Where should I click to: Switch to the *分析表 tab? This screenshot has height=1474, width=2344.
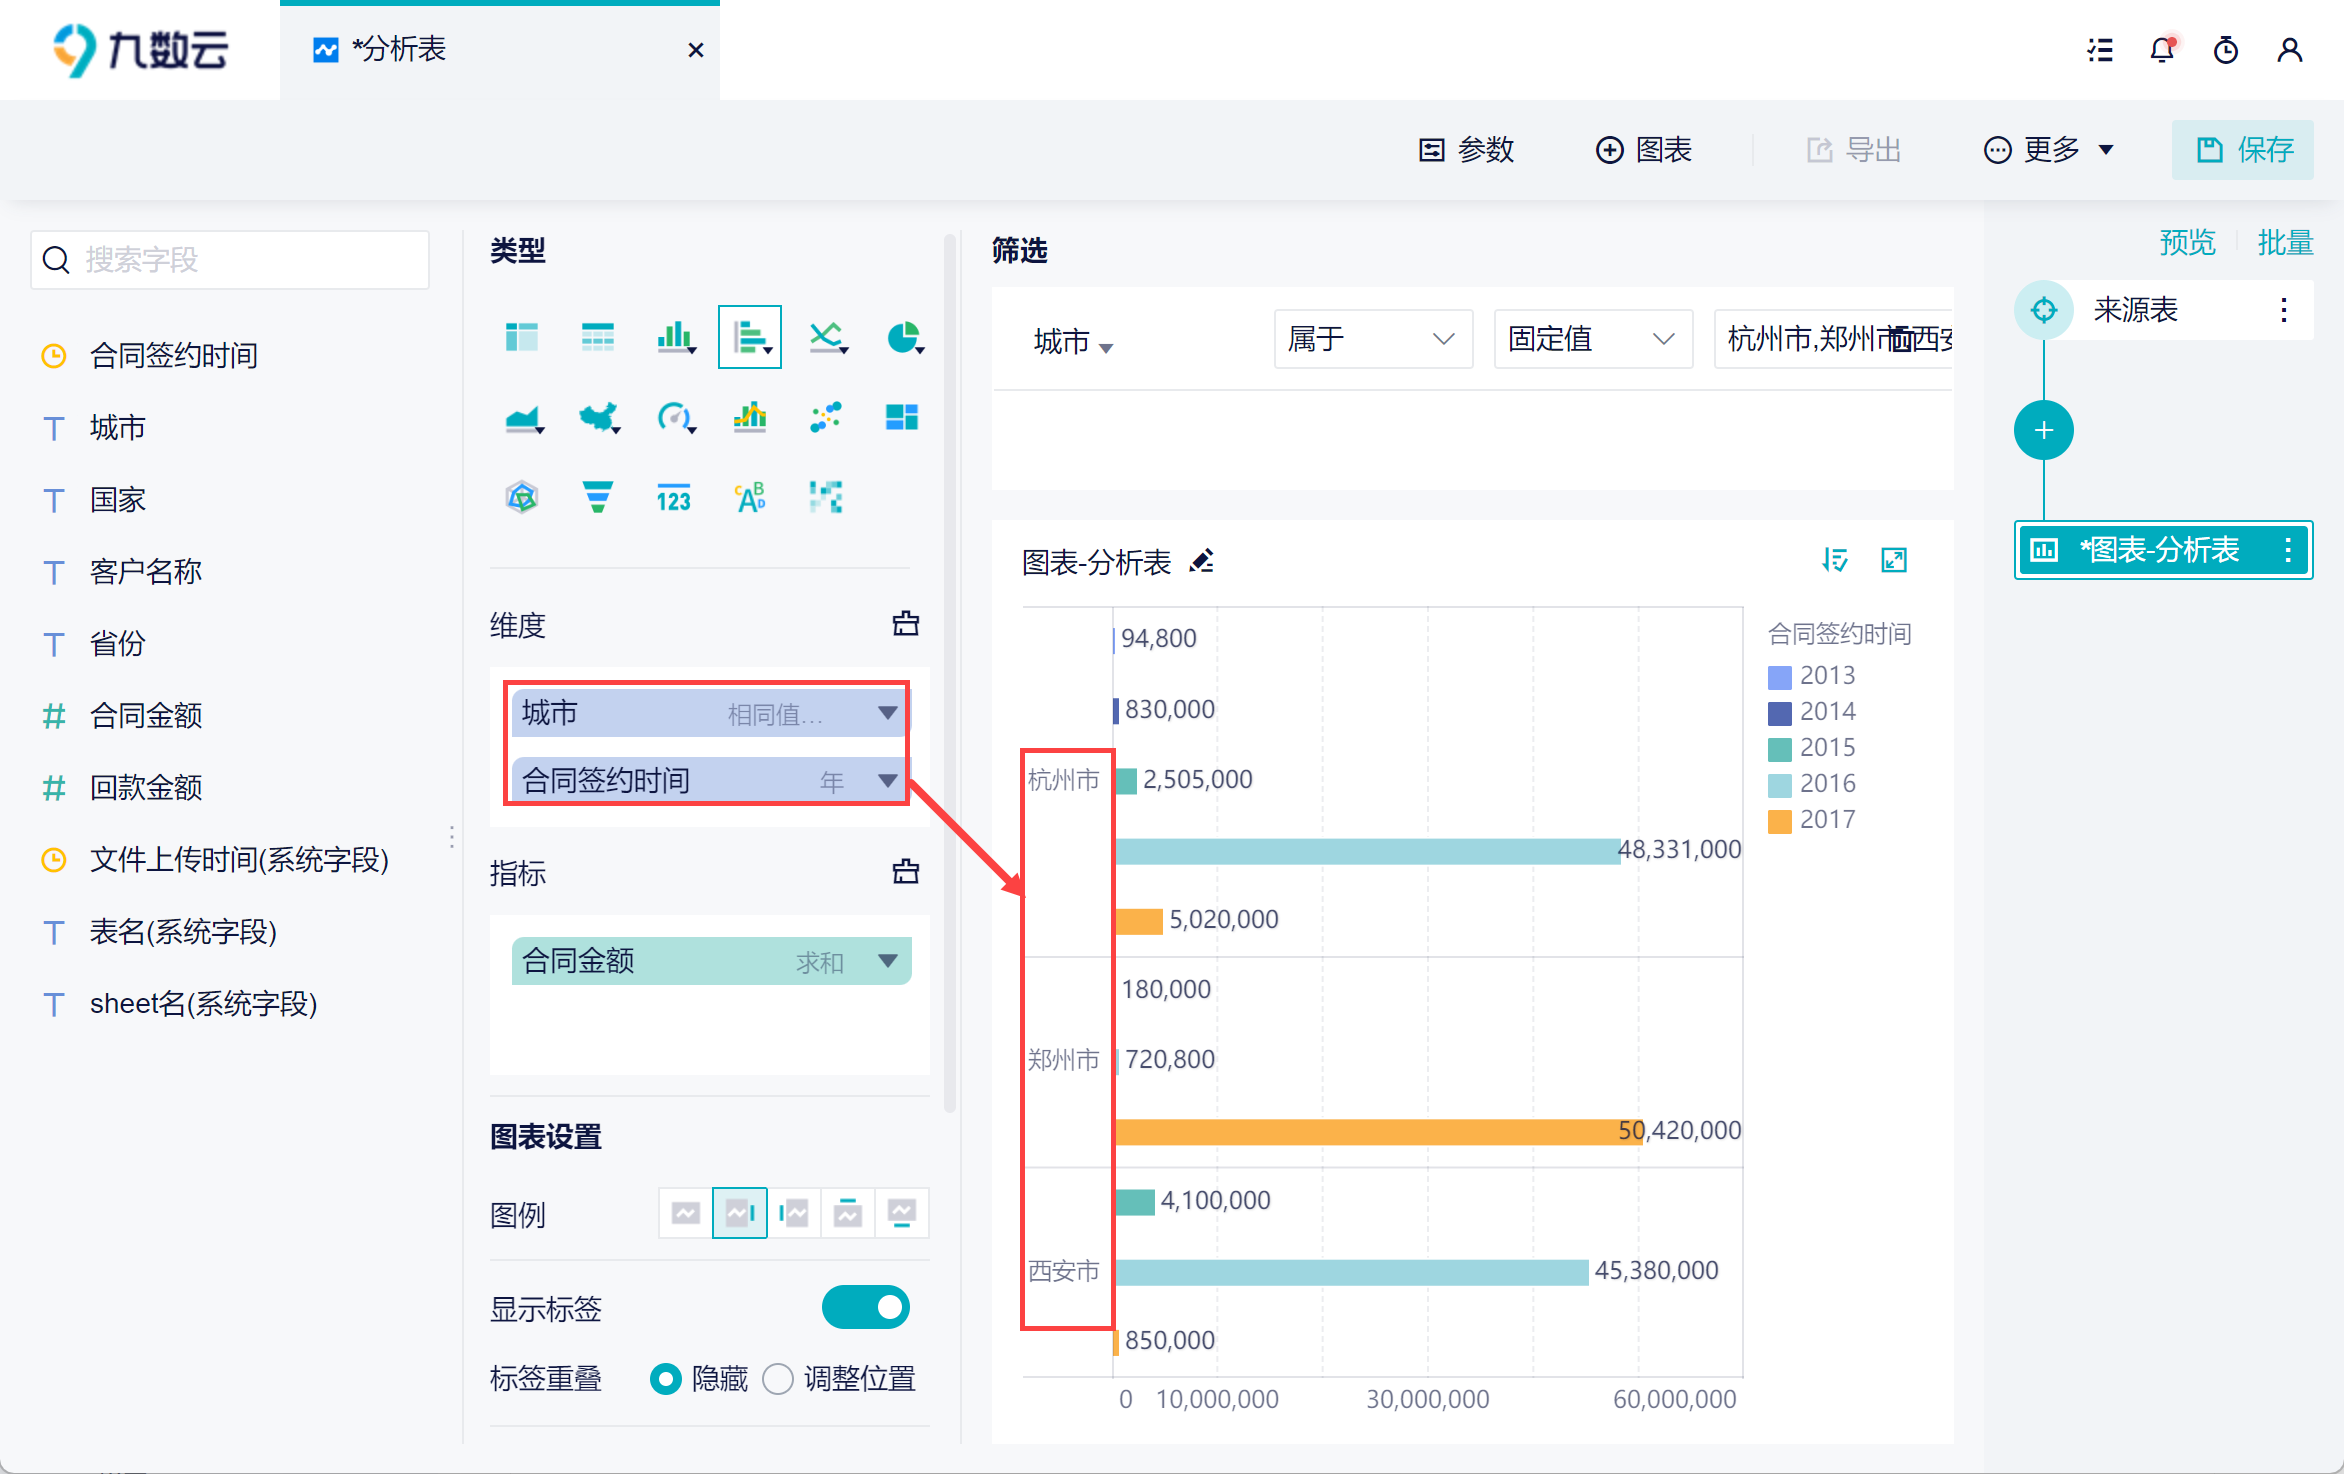click(400, 50)
